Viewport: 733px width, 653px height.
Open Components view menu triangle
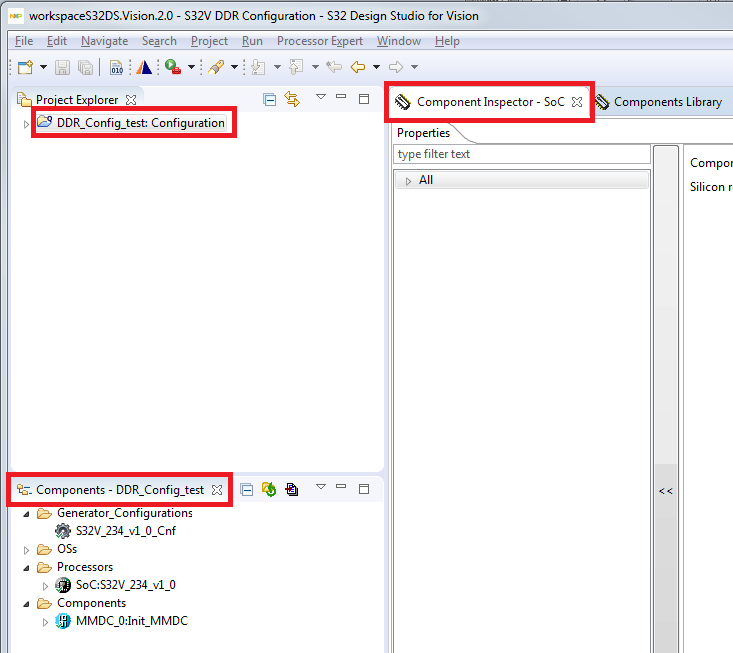coord(321,487)
